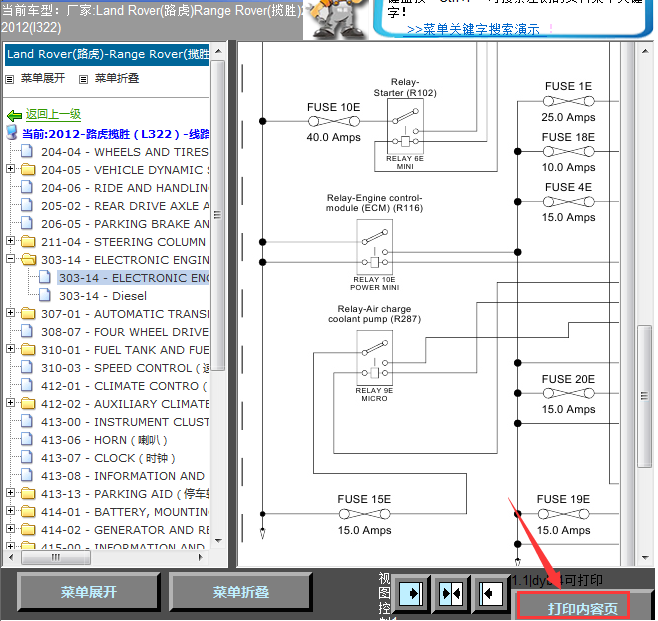Click the tree panel vertical scrollbar thumb
This screenshot has width=658, height=621.
[217, 215]
